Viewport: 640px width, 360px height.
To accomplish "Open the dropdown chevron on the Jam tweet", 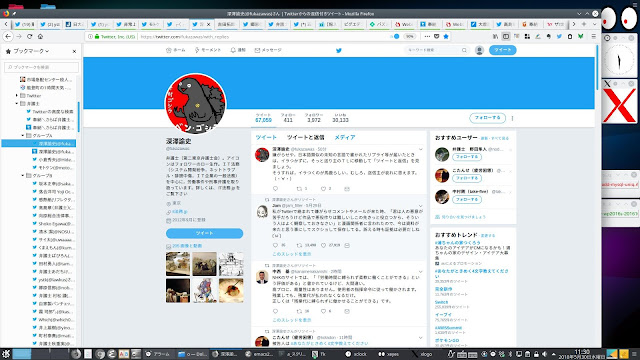I will pyautogui.click(x=421, y=206).
